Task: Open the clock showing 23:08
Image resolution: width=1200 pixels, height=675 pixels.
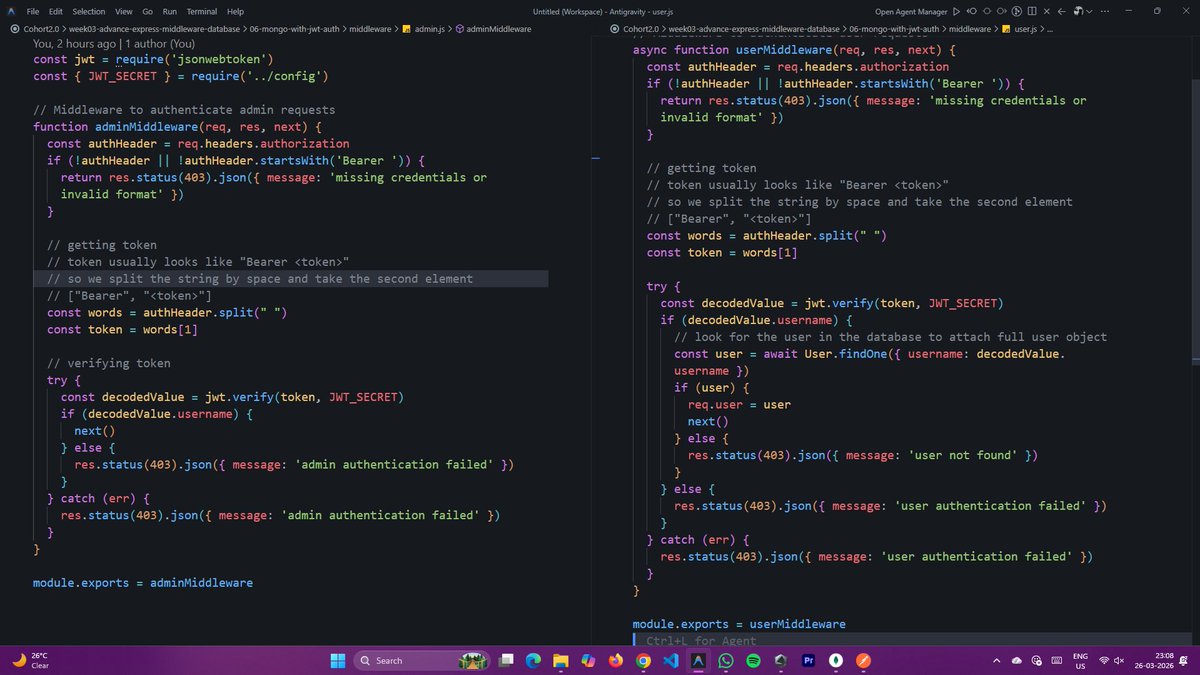Action: [x=1155, y=660]
